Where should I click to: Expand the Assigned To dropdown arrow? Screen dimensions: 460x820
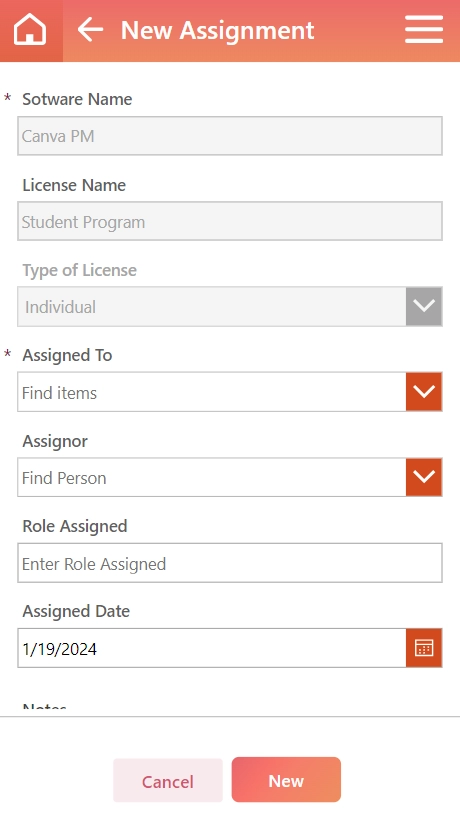click(424, 392)
